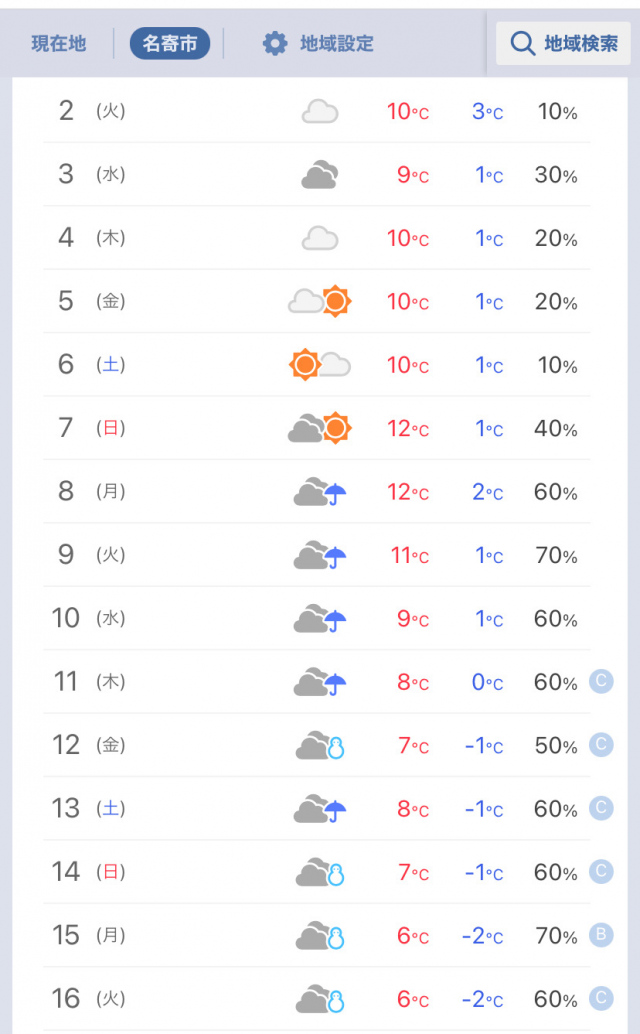640x1034 pixels.
Task: Select the 名寄市 location tab
Action: pyautogui.click(x=170, y=44)
